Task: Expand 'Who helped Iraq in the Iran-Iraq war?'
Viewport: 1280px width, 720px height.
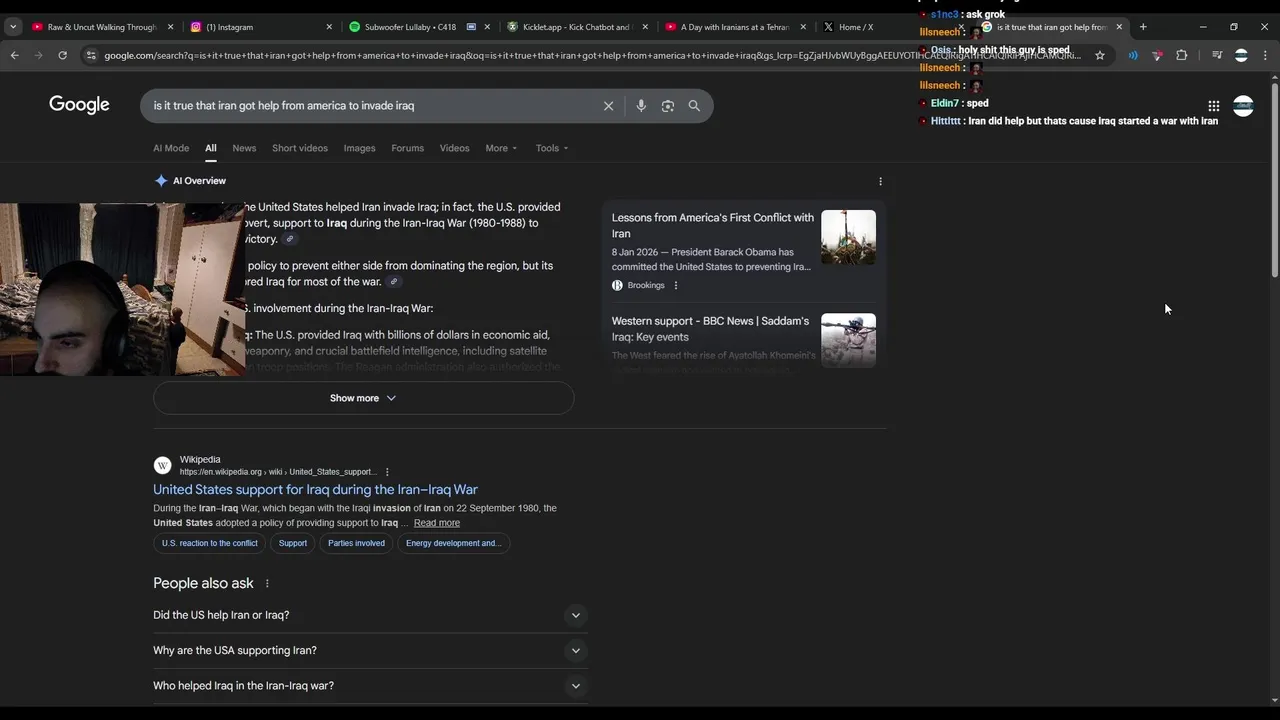Action: pos(368,685)
